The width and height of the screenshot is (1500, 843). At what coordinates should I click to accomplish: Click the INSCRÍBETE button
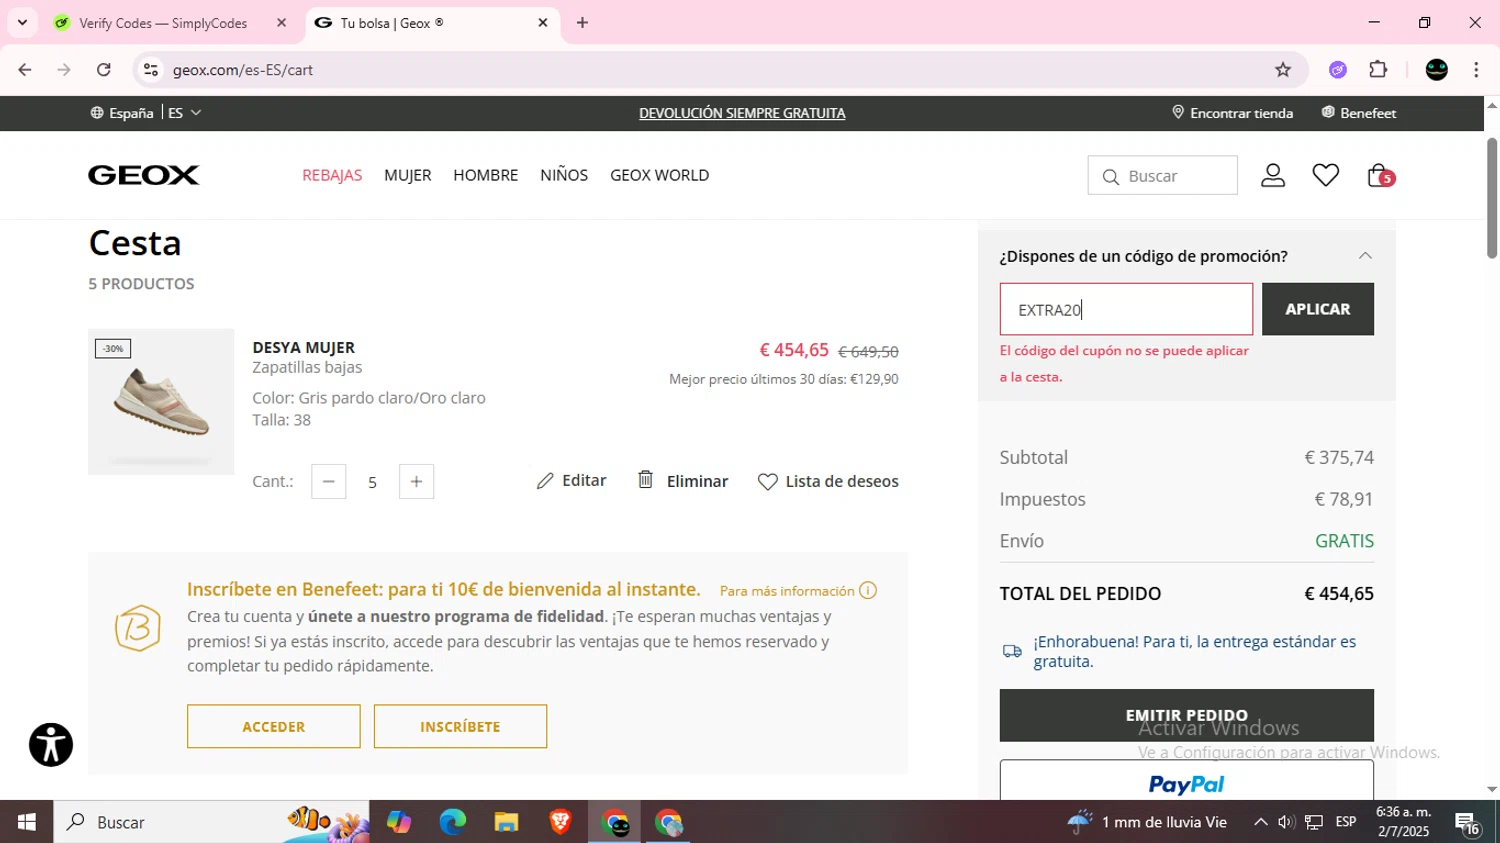(x=460, y=726)
